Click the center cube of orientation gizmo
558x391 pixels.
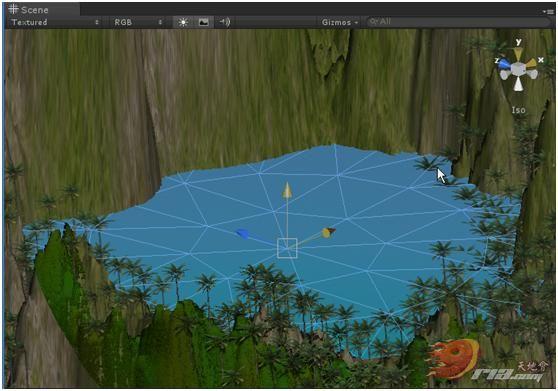click(518, 69)
